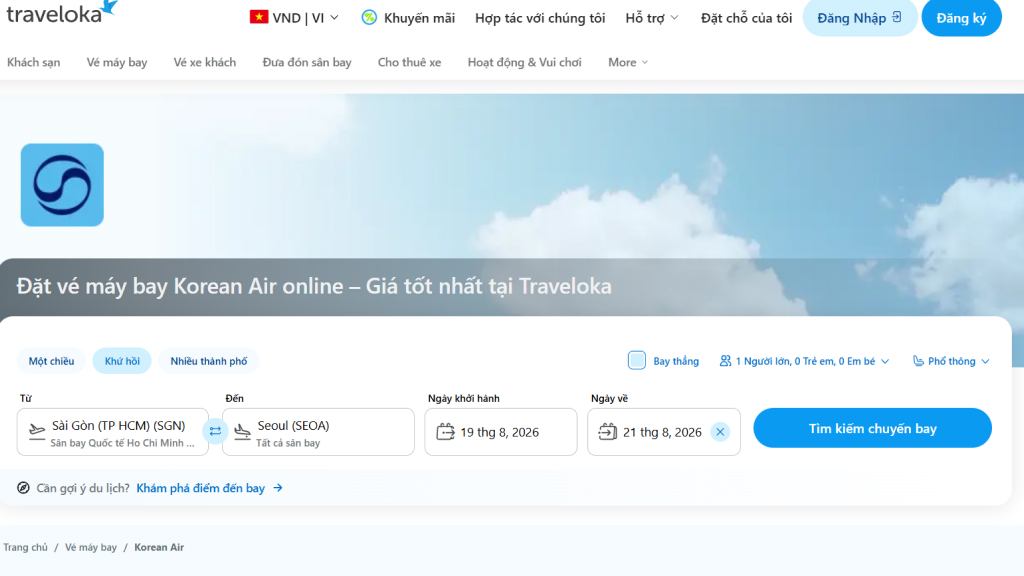Screen dimensions: 1024x576
Task: Click the departure date 19 thg 8, 2026
Action: pyautogui.click(x=501, y=432)
